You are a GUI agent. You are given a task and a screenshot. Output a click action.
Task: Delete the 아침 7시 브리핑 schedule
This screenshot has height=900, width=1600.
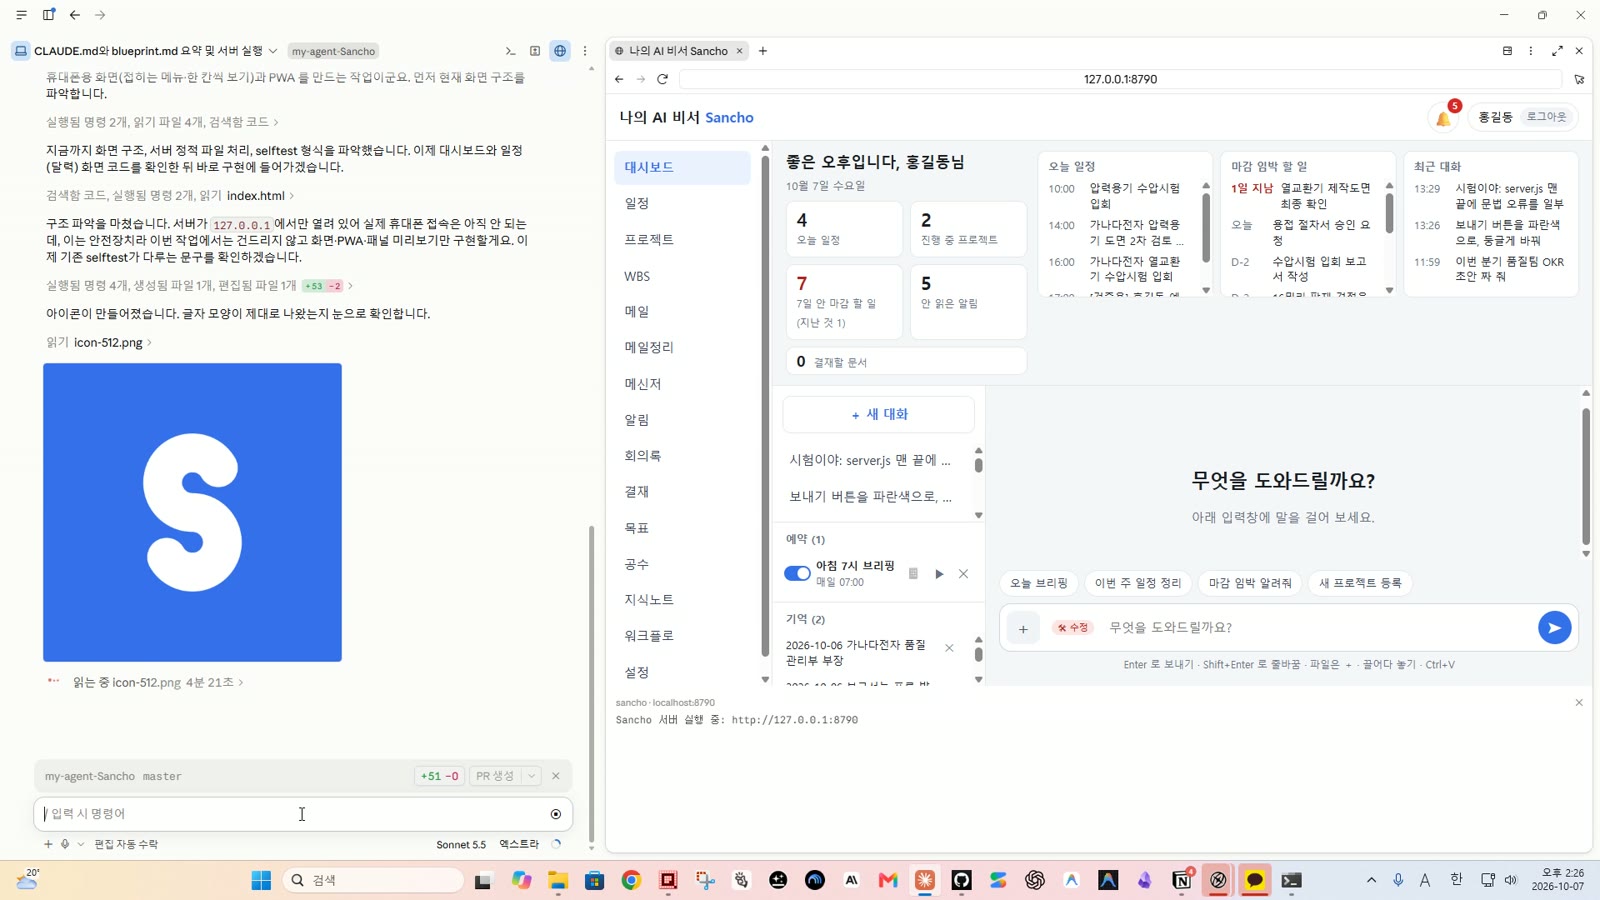pos(963,574)
